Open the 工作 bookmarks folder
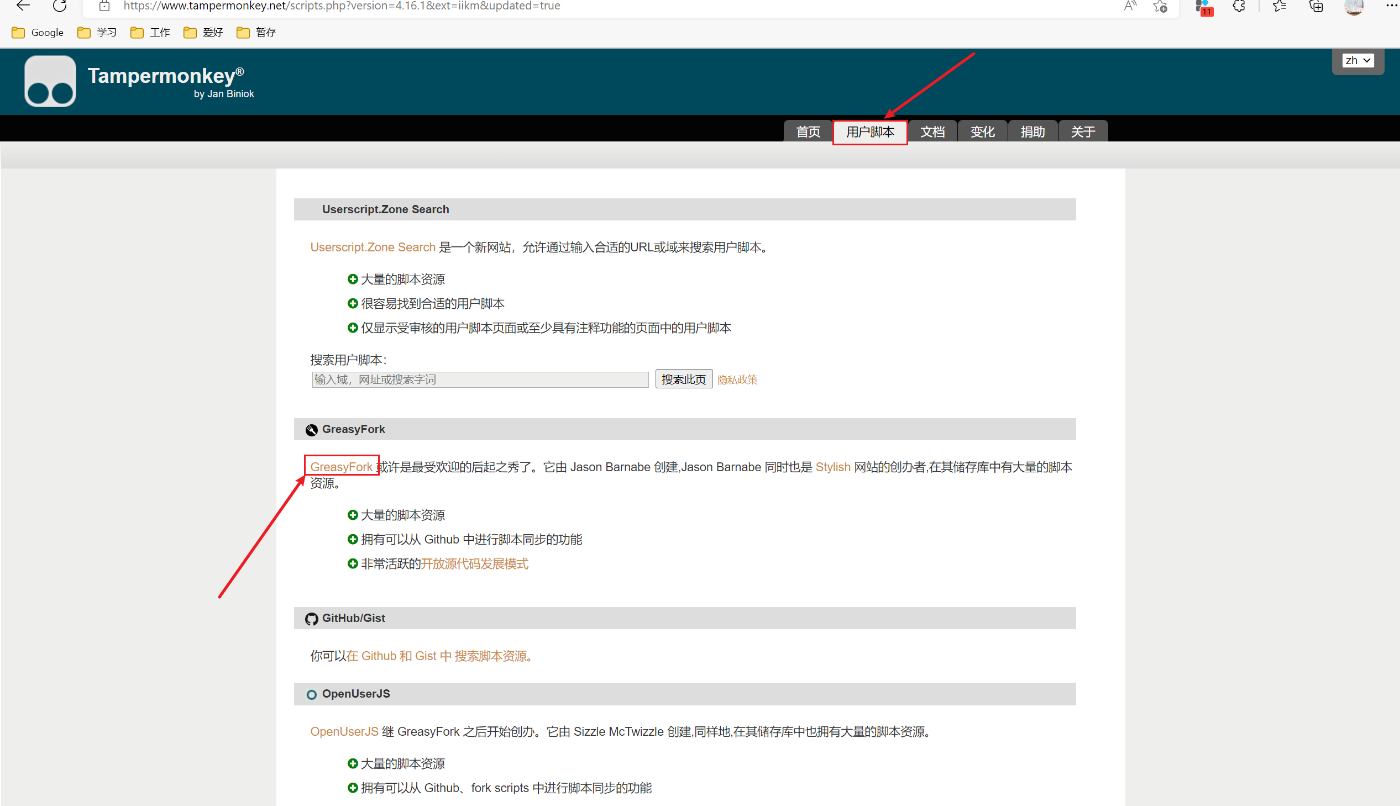 (x=150, y=32)
